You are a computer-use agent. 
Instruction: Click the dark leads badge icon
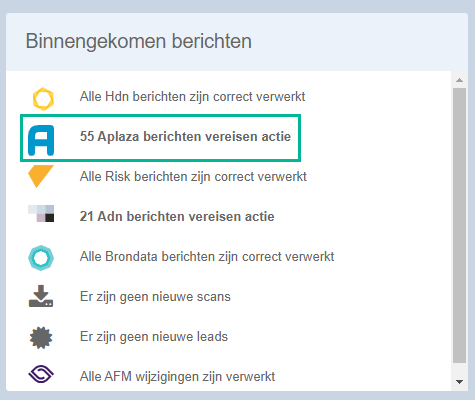(x=41, y=337)
